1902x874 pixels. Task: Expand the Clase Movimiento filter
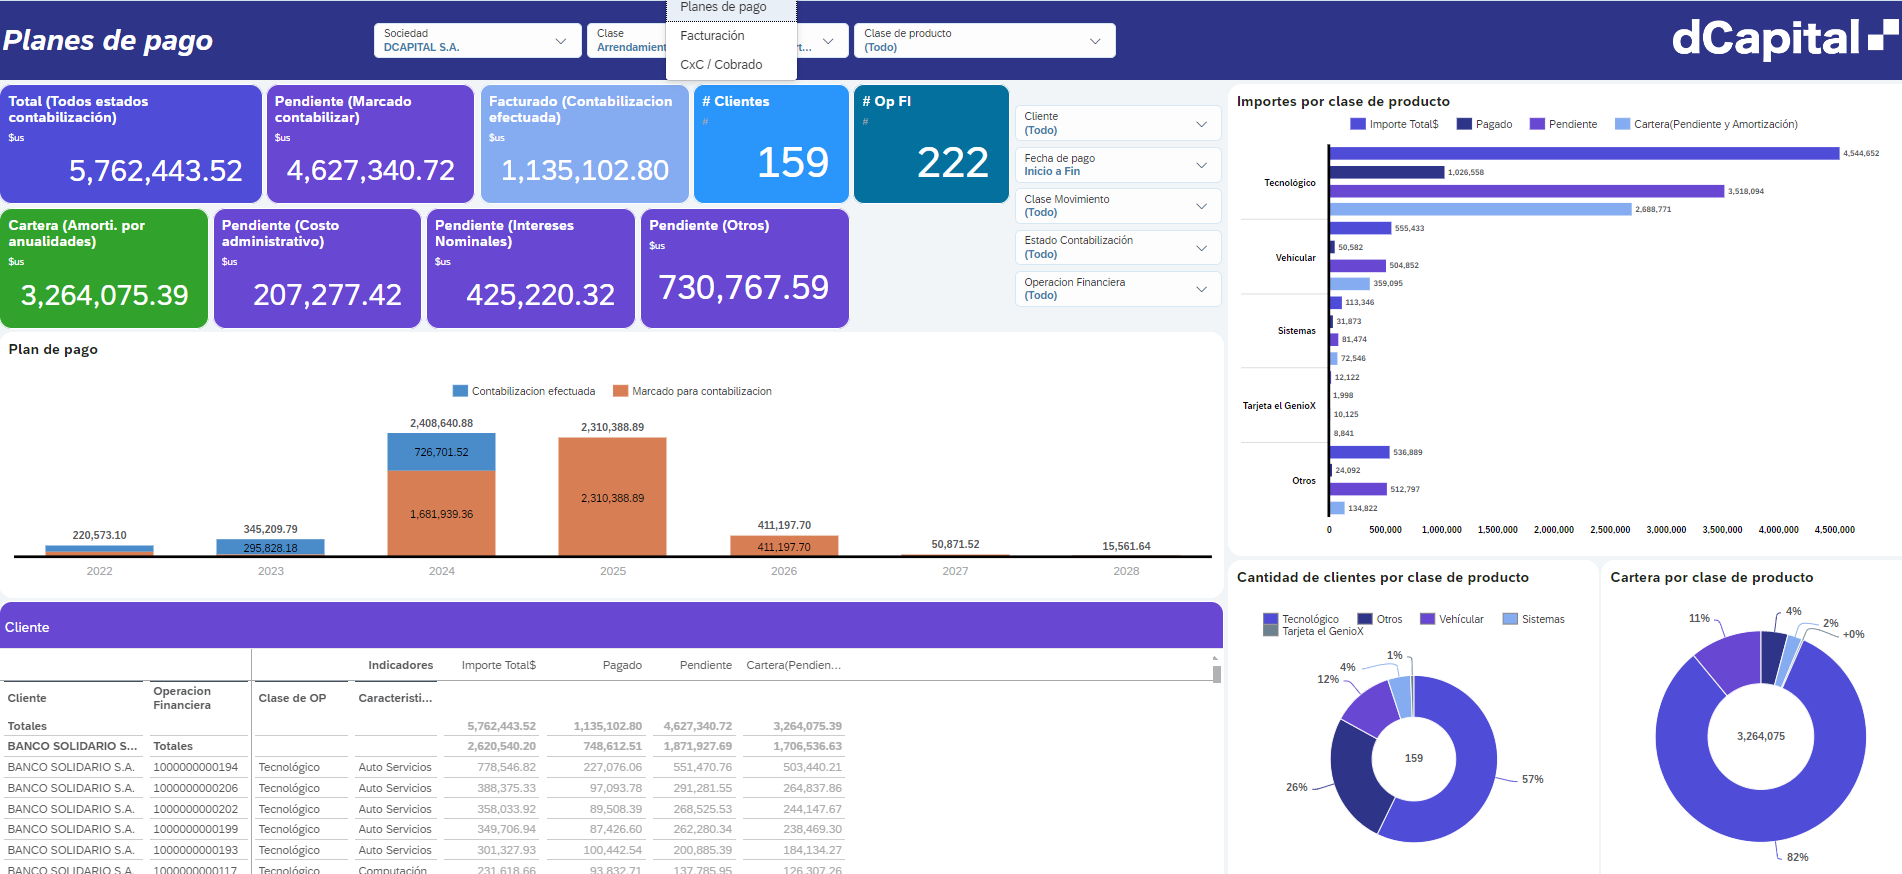[1118, 206]
